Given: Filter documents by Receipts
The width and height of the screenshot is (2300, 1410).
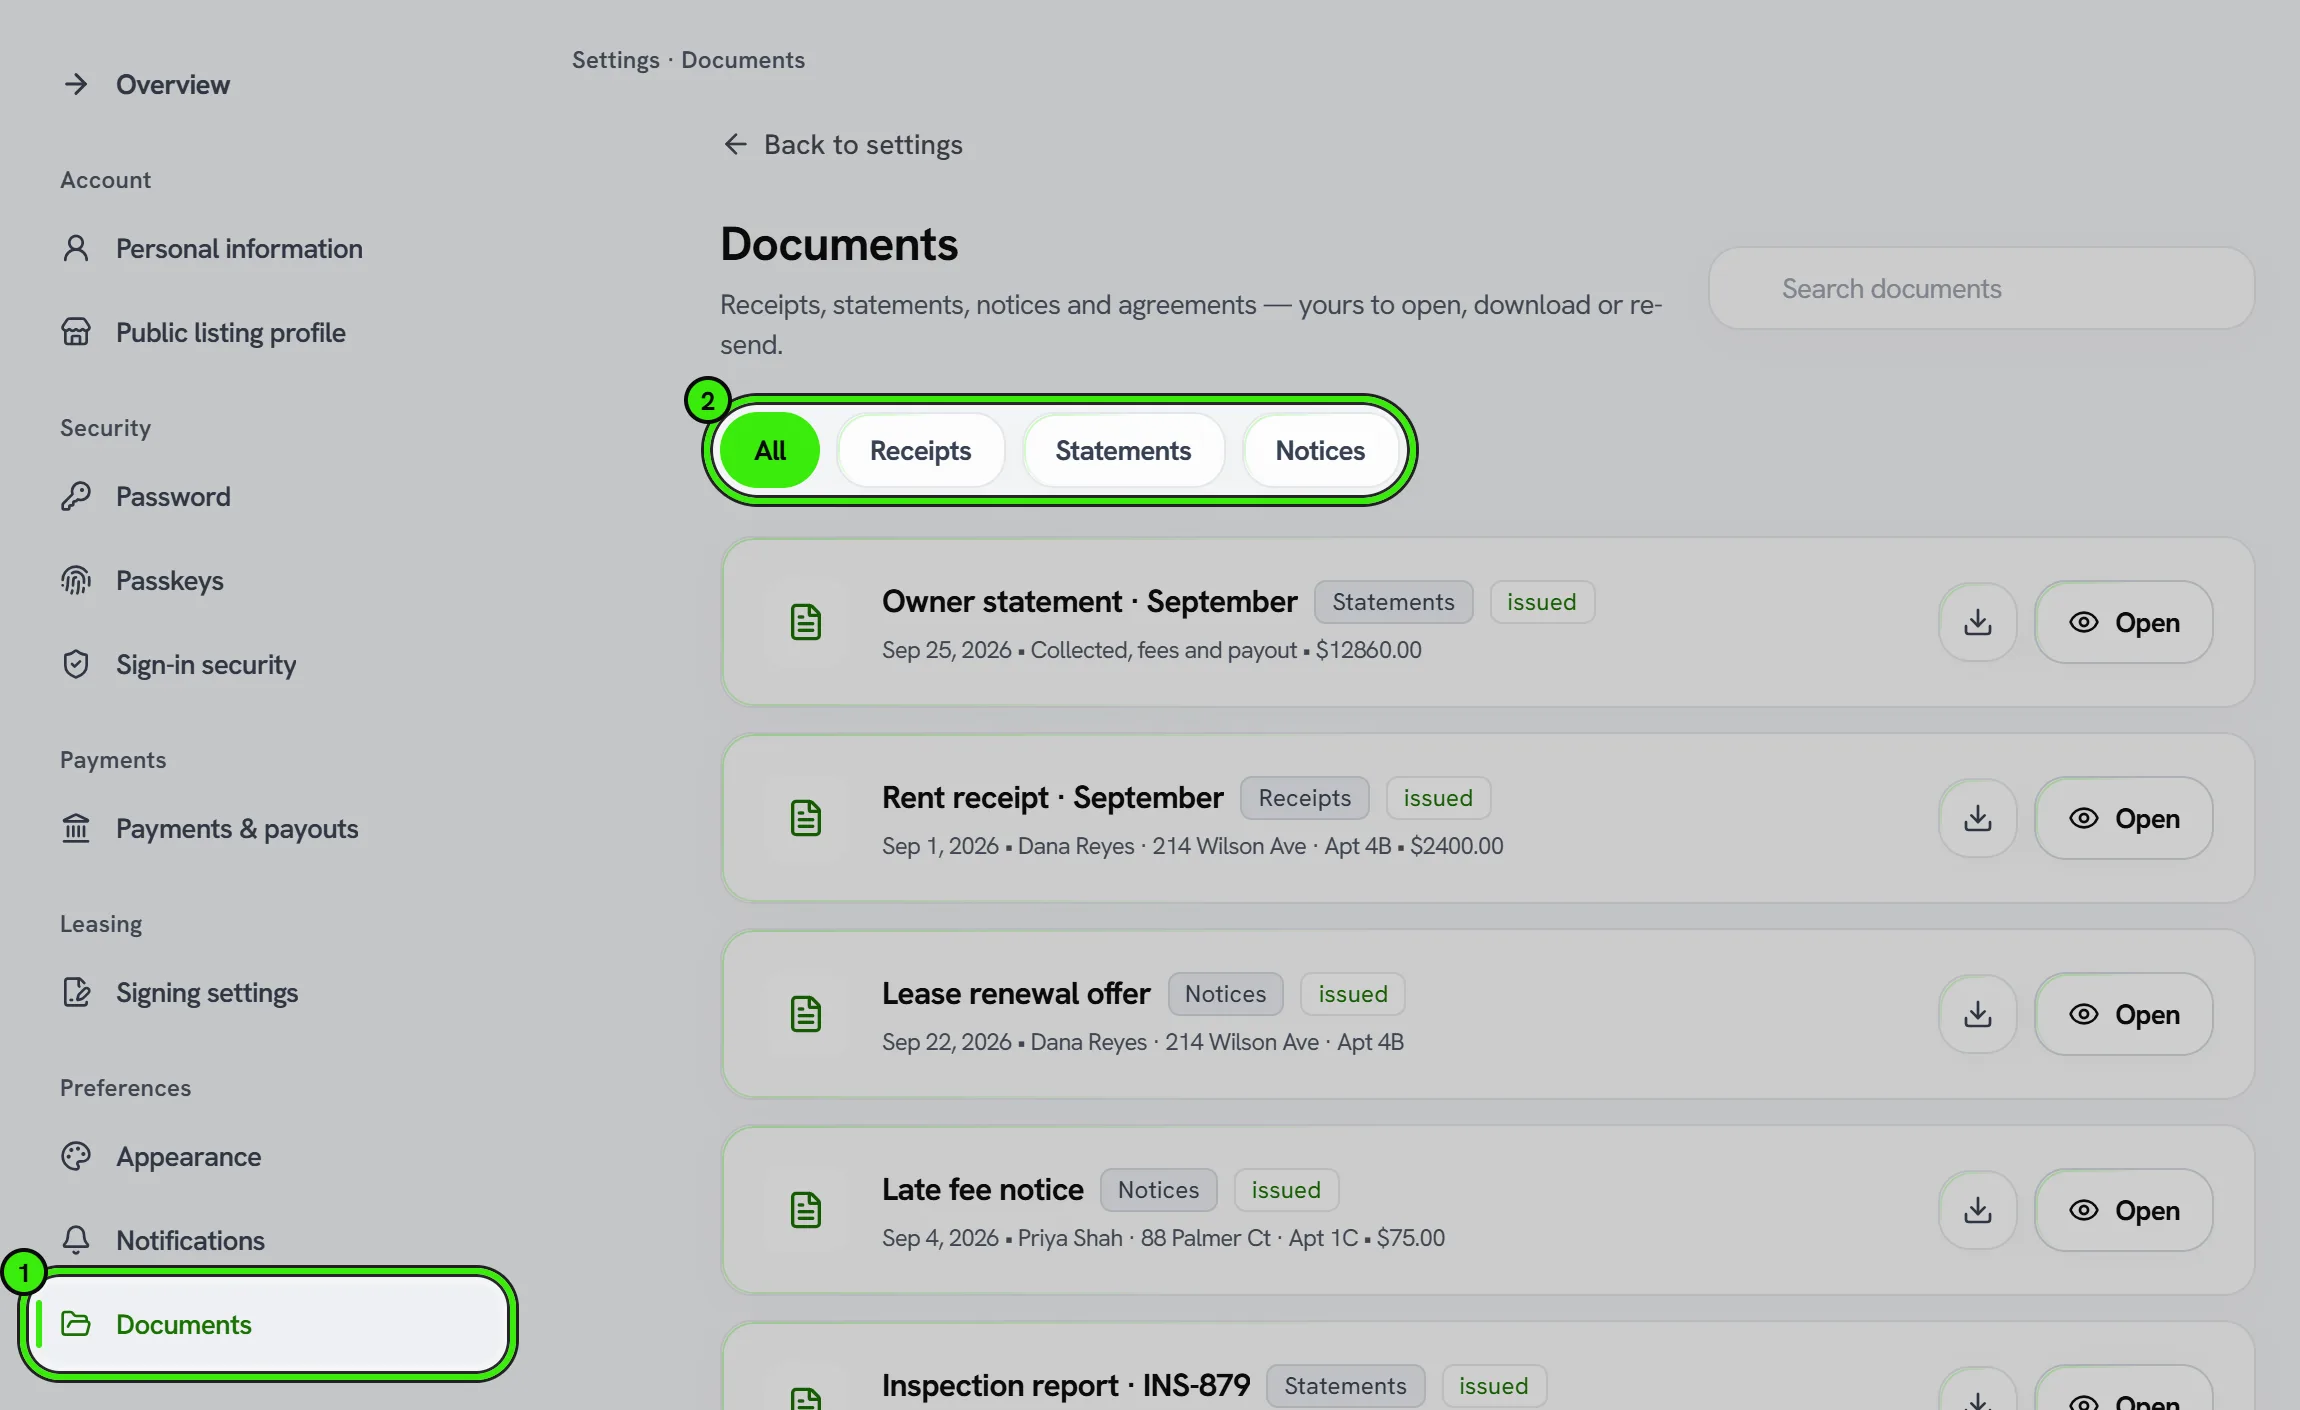Looking at the screenshot, I should 920,450.
